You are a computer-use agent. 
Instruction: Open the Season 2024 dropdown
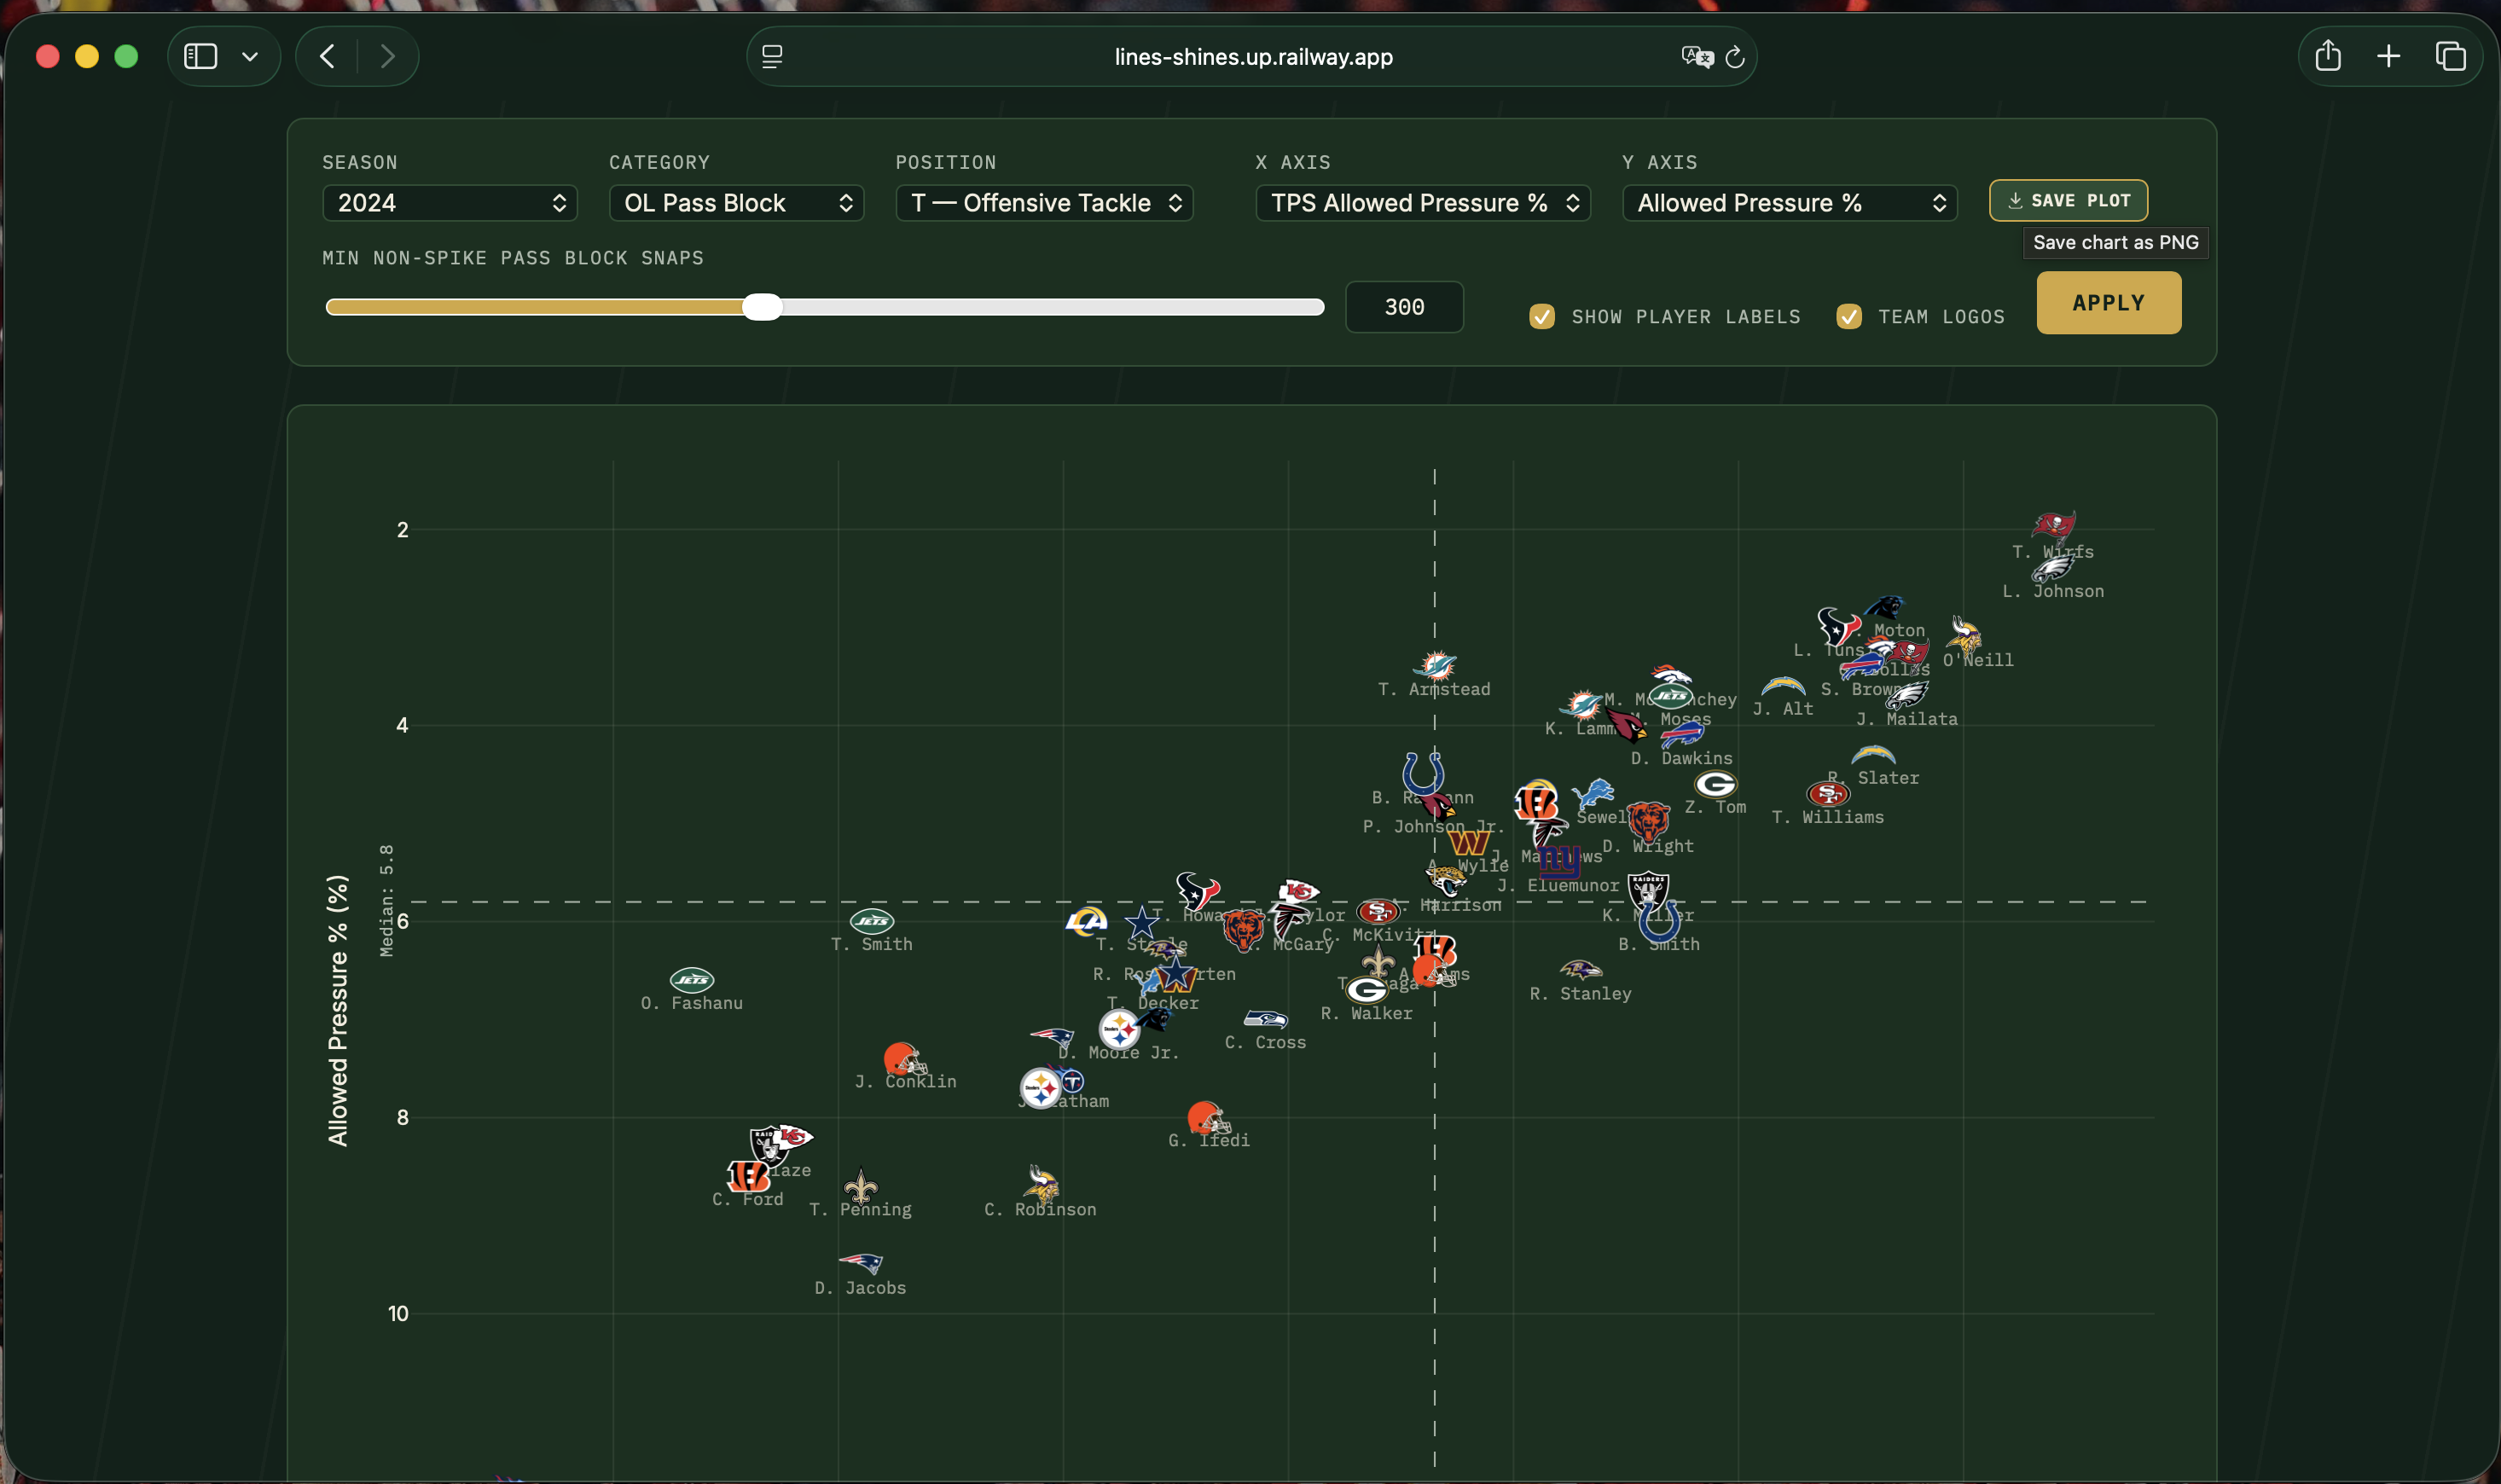point(449,203)
